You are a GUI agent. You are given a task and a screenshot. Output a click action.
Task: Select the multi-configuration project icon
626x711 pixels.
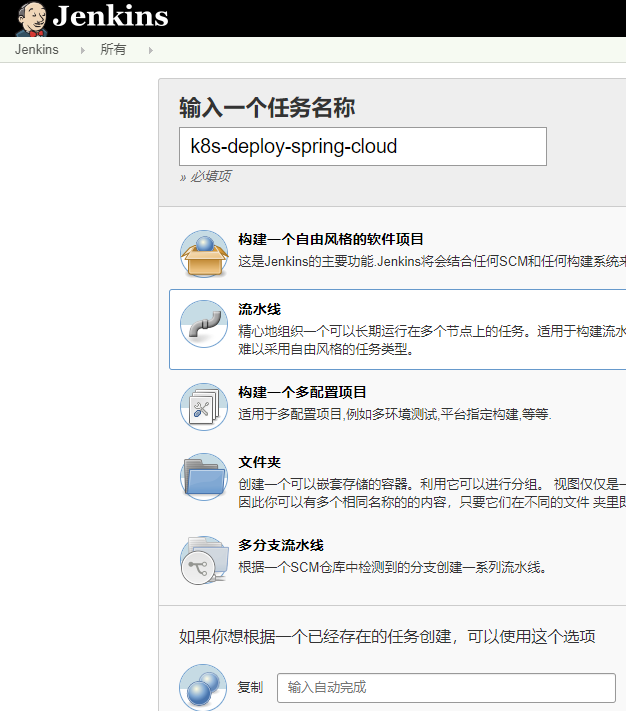click(x=204, y=407)
